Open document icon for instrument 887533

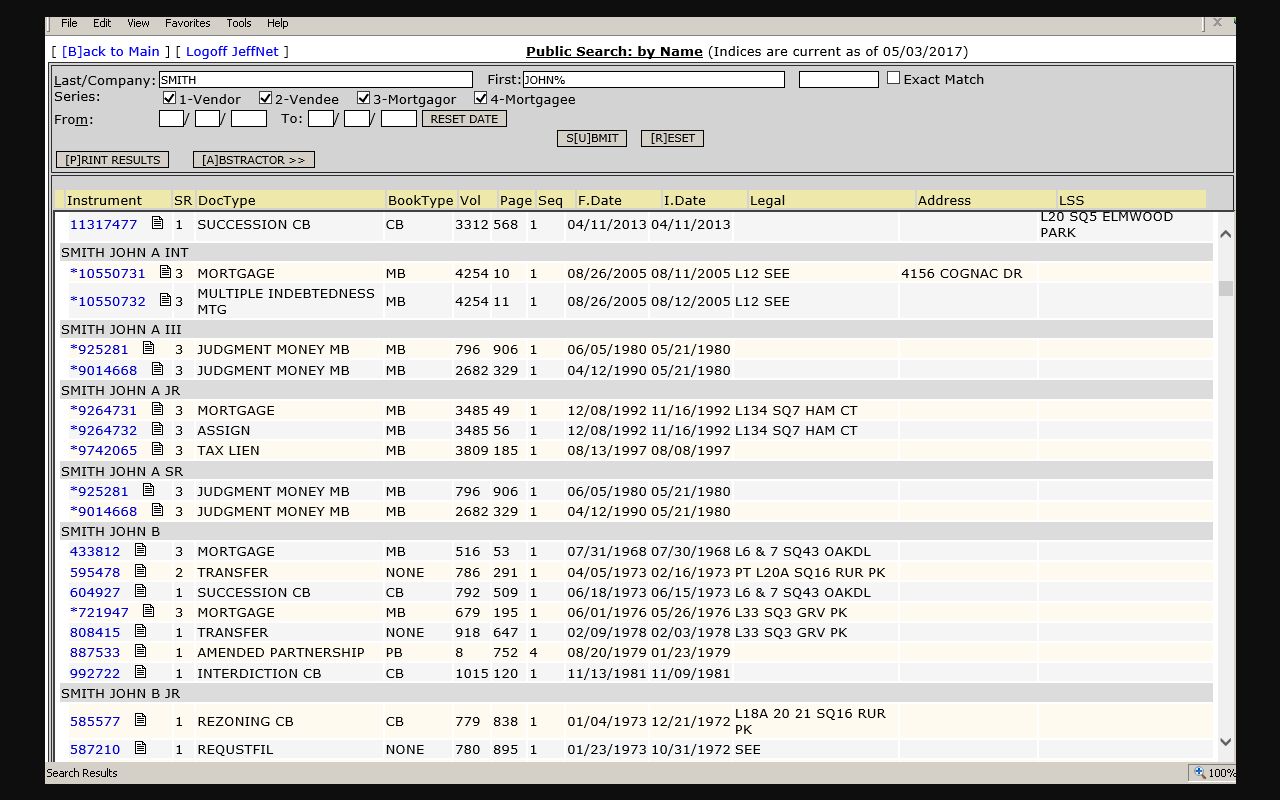point(140,651)
